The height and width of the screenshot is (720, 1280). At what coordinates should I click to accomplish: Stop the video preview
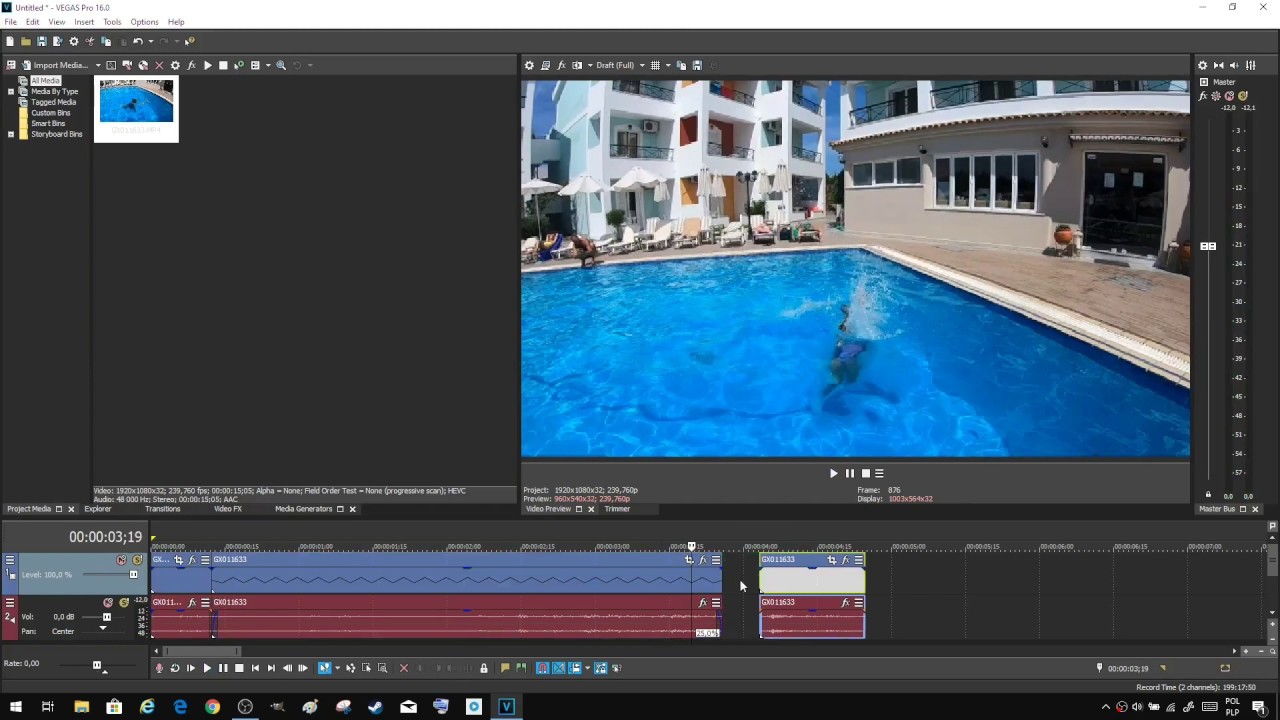pos(865,474)
